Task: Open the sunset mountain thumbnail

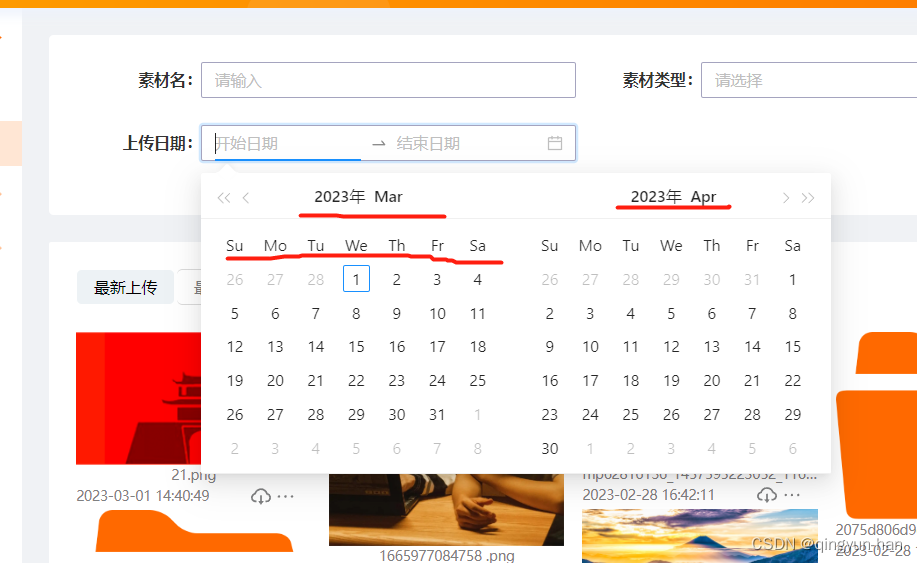Action: [699, 536]
